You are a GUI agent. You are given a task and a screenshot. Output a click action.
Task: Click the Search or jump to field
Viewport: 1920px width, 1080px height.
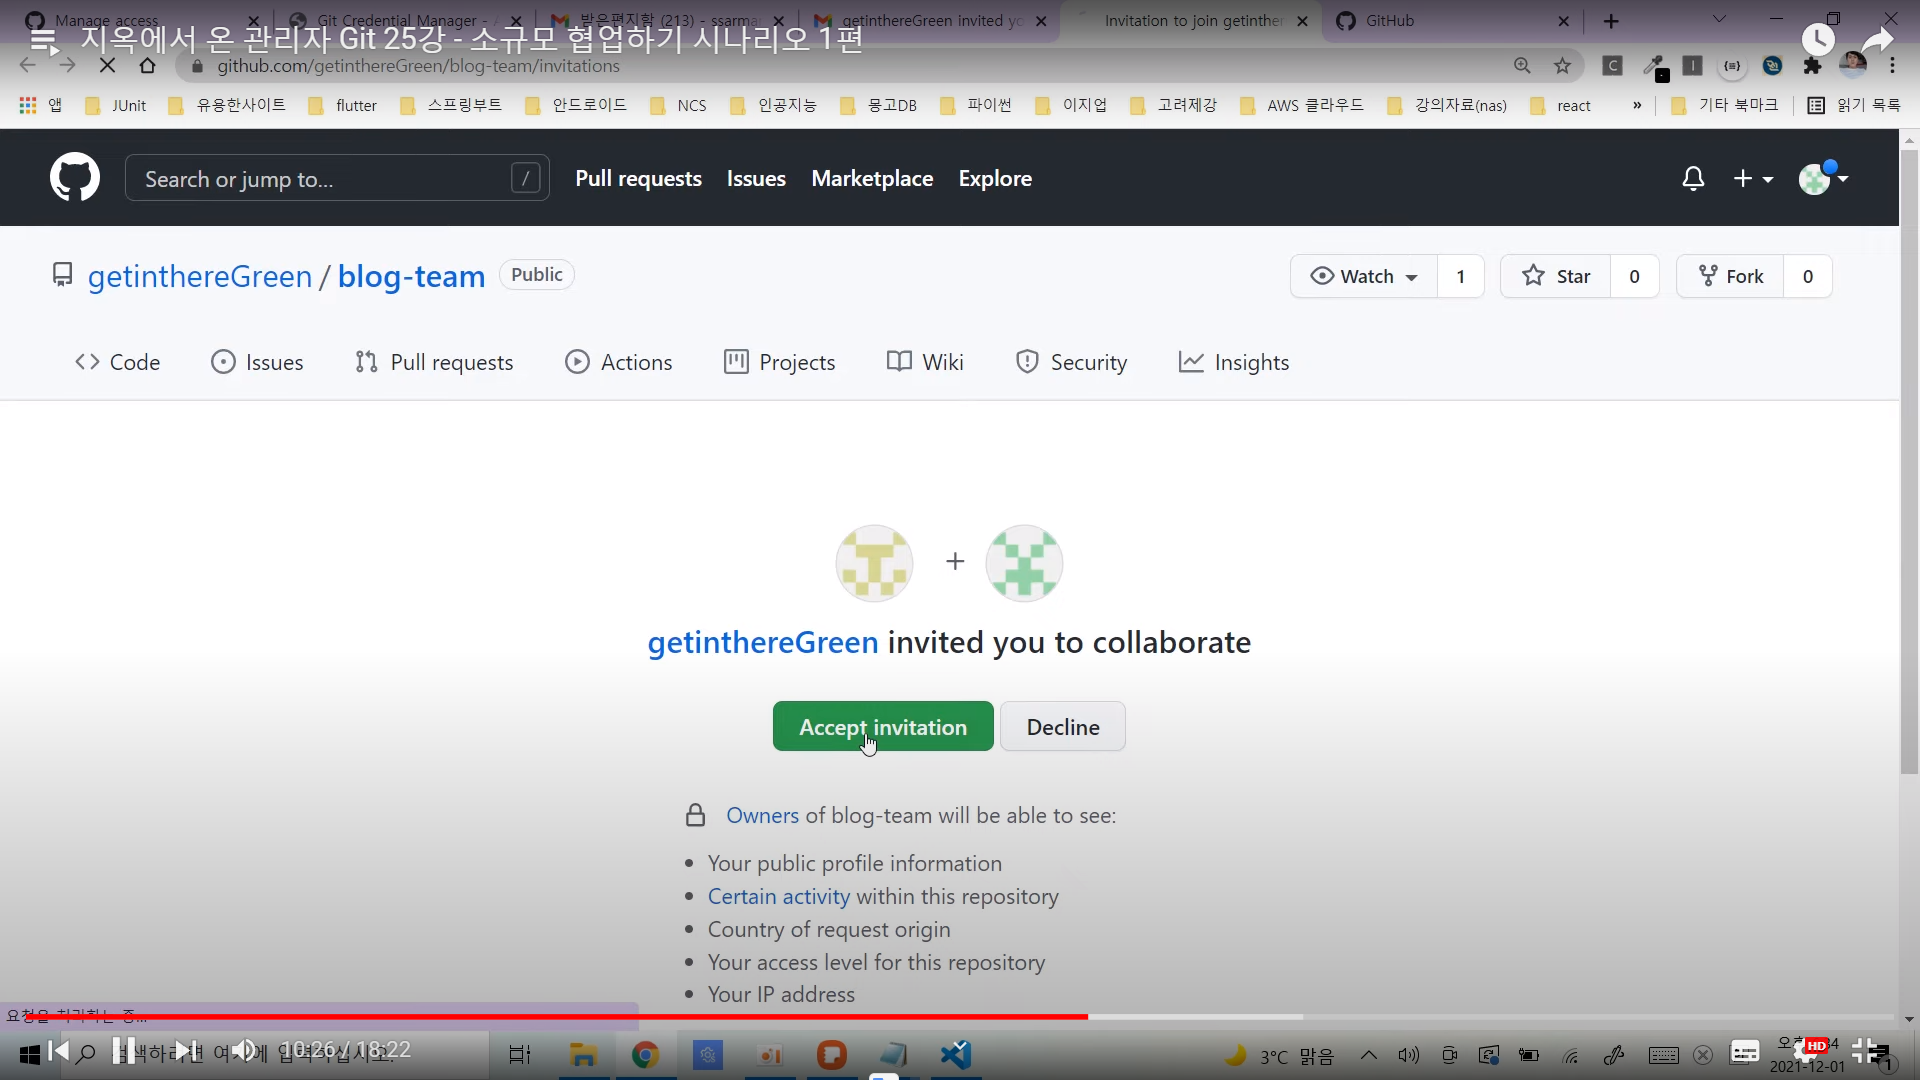(337, 178)
